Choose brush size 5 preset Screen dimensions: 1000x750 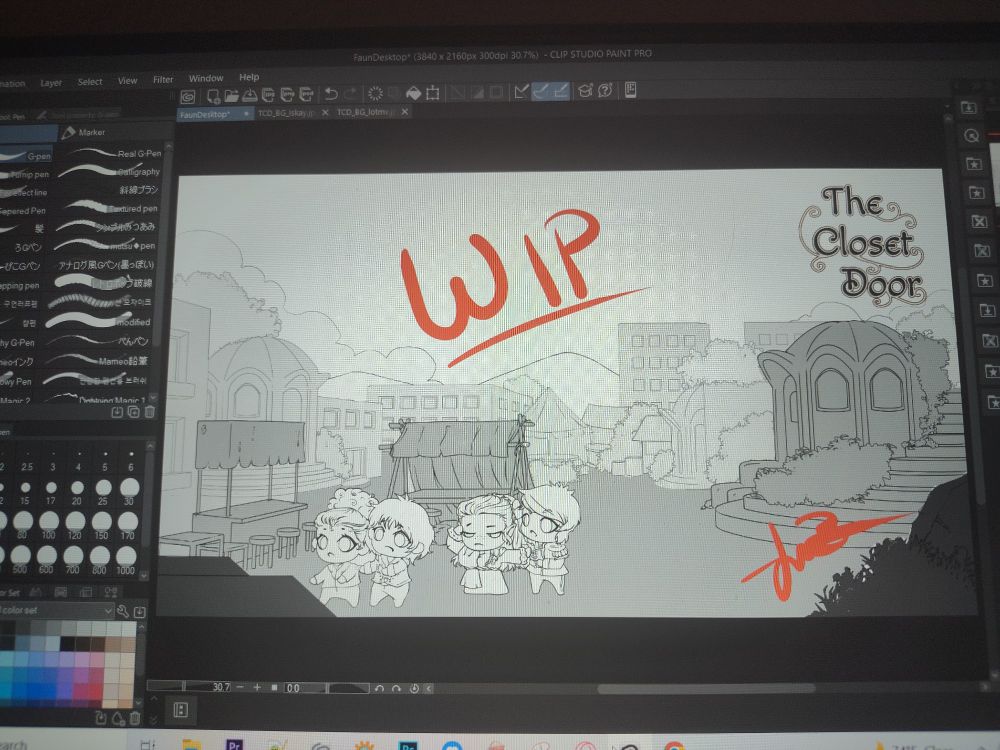(x=105, y=459)
